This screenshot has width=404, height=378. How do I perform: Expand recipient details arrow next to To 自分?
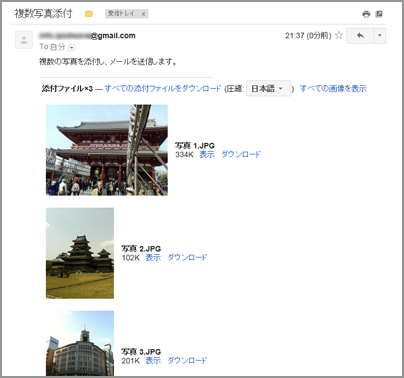pyautogui.click(x=72, y=48)
